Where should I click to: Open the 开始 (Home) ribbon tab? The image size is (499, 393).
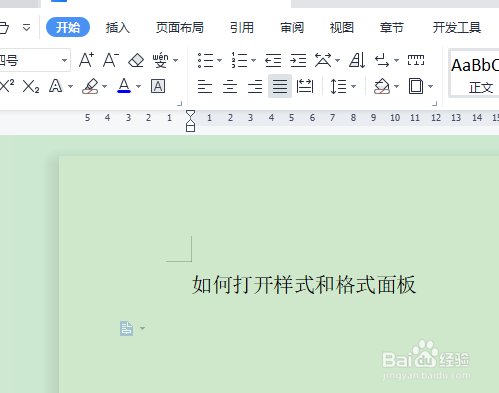[x=68, y=27]
